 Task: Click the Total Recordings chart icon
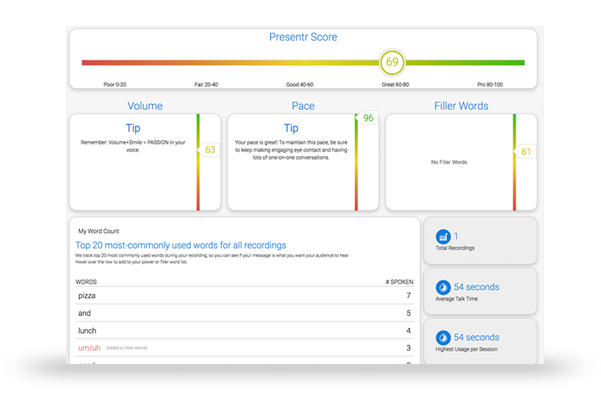click(443, 236)
